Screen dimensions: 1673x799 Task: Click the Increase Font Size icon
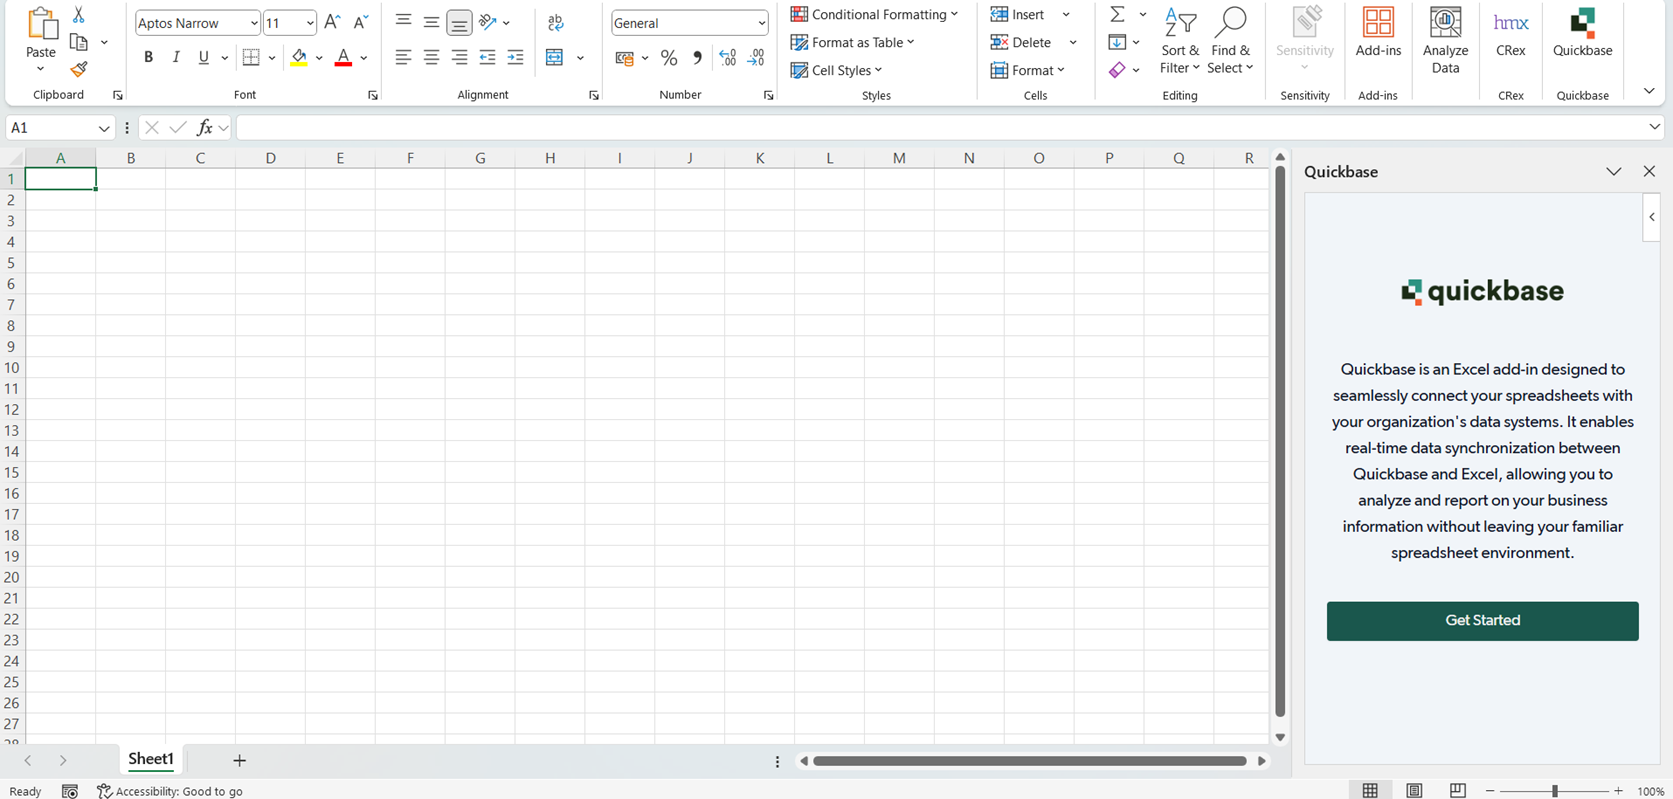point(333,22)
